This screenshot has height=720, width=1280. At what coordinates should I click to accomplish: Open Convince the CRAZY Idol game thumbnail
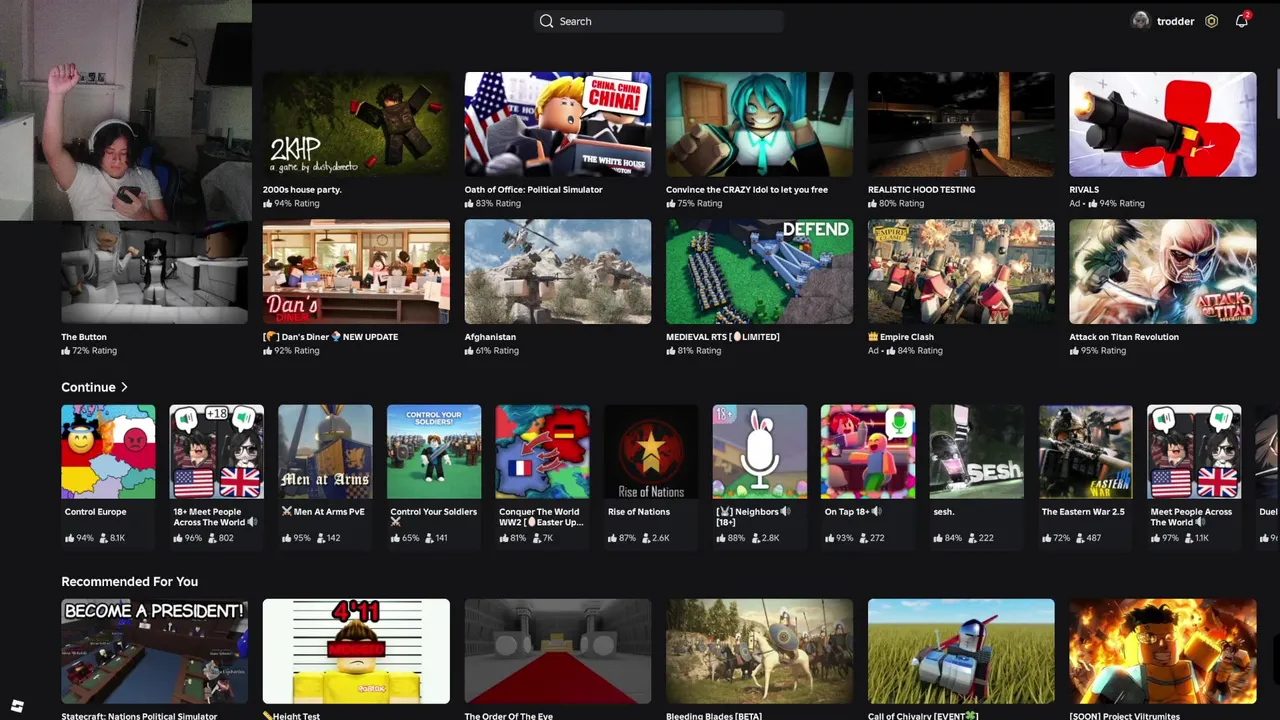point(760,124)
